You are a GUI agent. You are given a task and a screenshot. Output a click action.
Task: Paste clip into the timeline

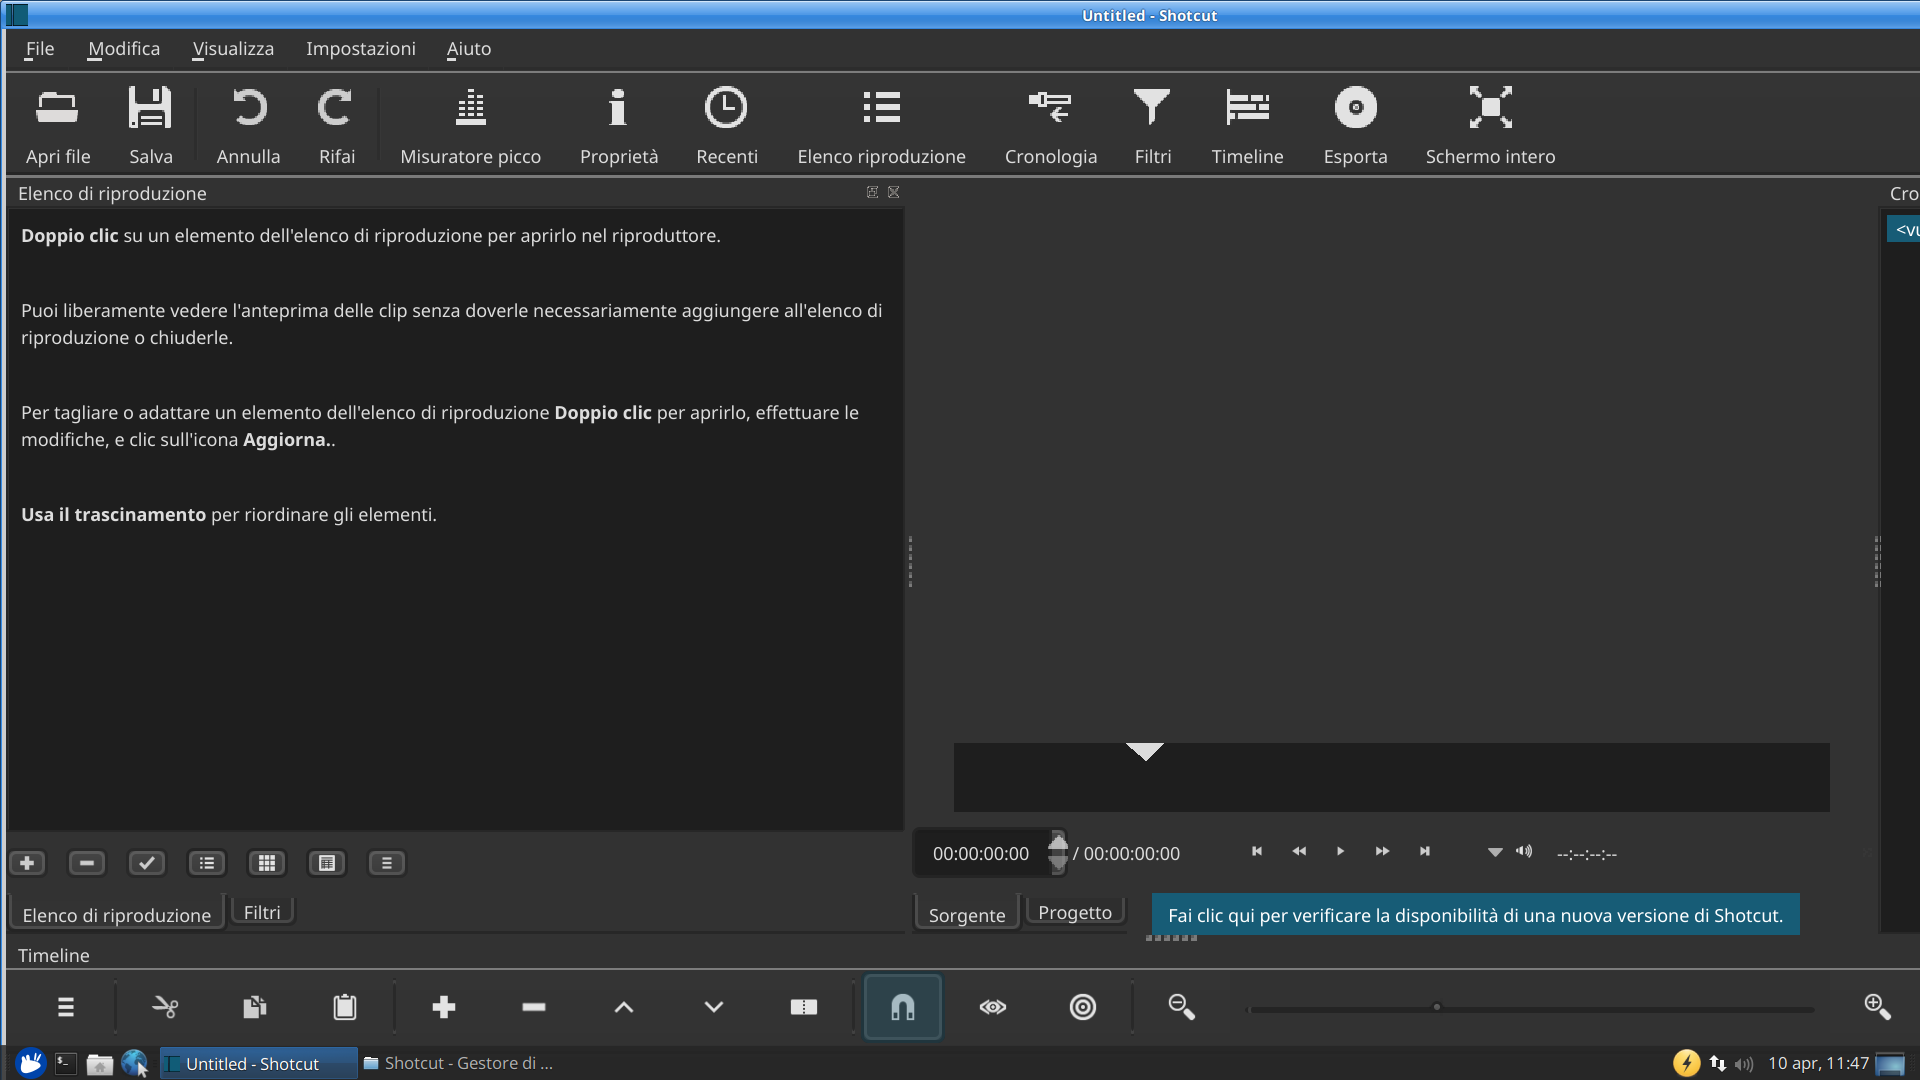345,1007
